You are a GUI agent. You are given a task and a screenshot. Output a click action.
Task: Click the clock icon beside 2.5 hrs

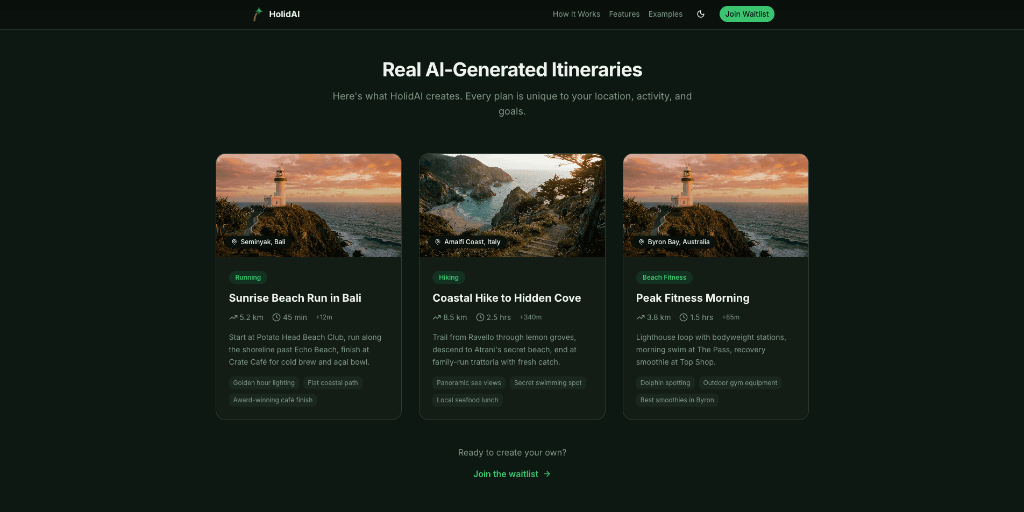coord(480,317)
